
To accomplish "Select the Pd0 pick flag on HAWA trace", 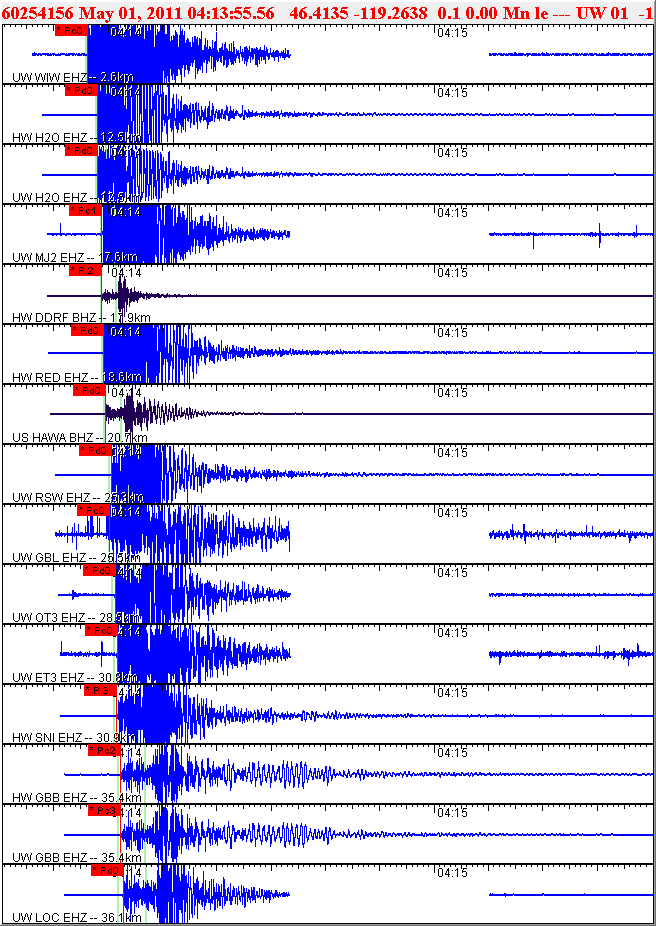I will coord(89,390).
